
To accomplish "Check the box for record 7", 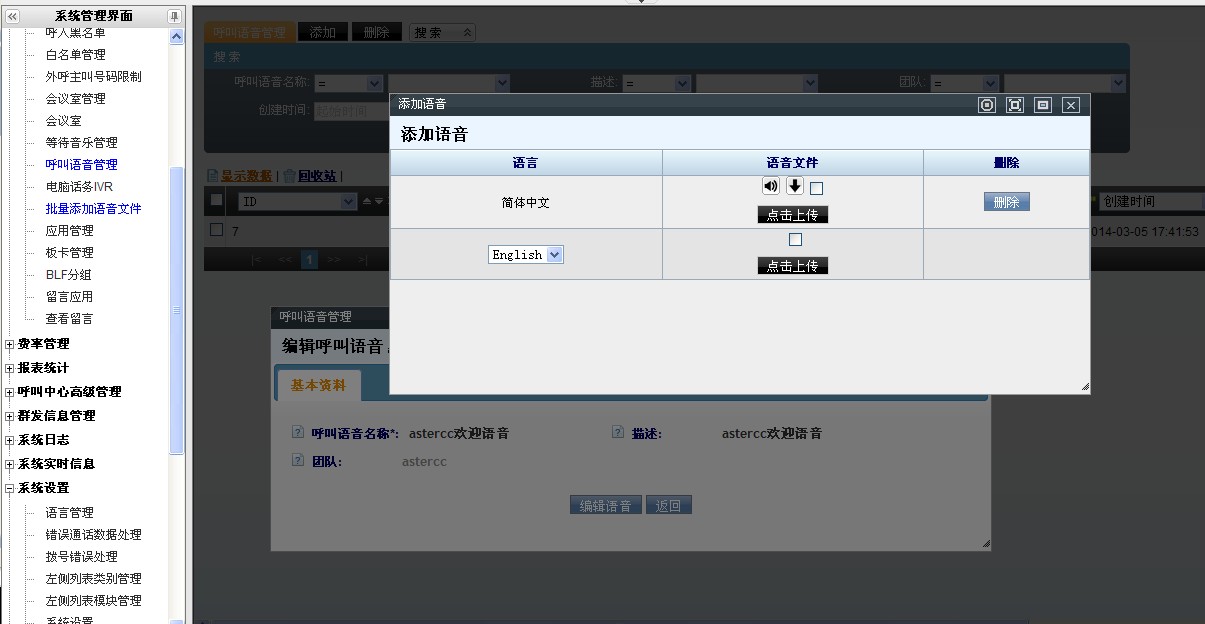I will (217, 230).
